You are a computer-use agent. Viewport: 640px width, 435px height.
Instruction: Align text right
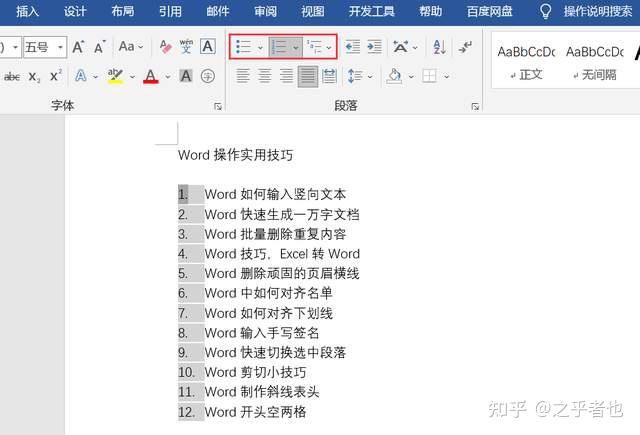click(x=286, y=76)
